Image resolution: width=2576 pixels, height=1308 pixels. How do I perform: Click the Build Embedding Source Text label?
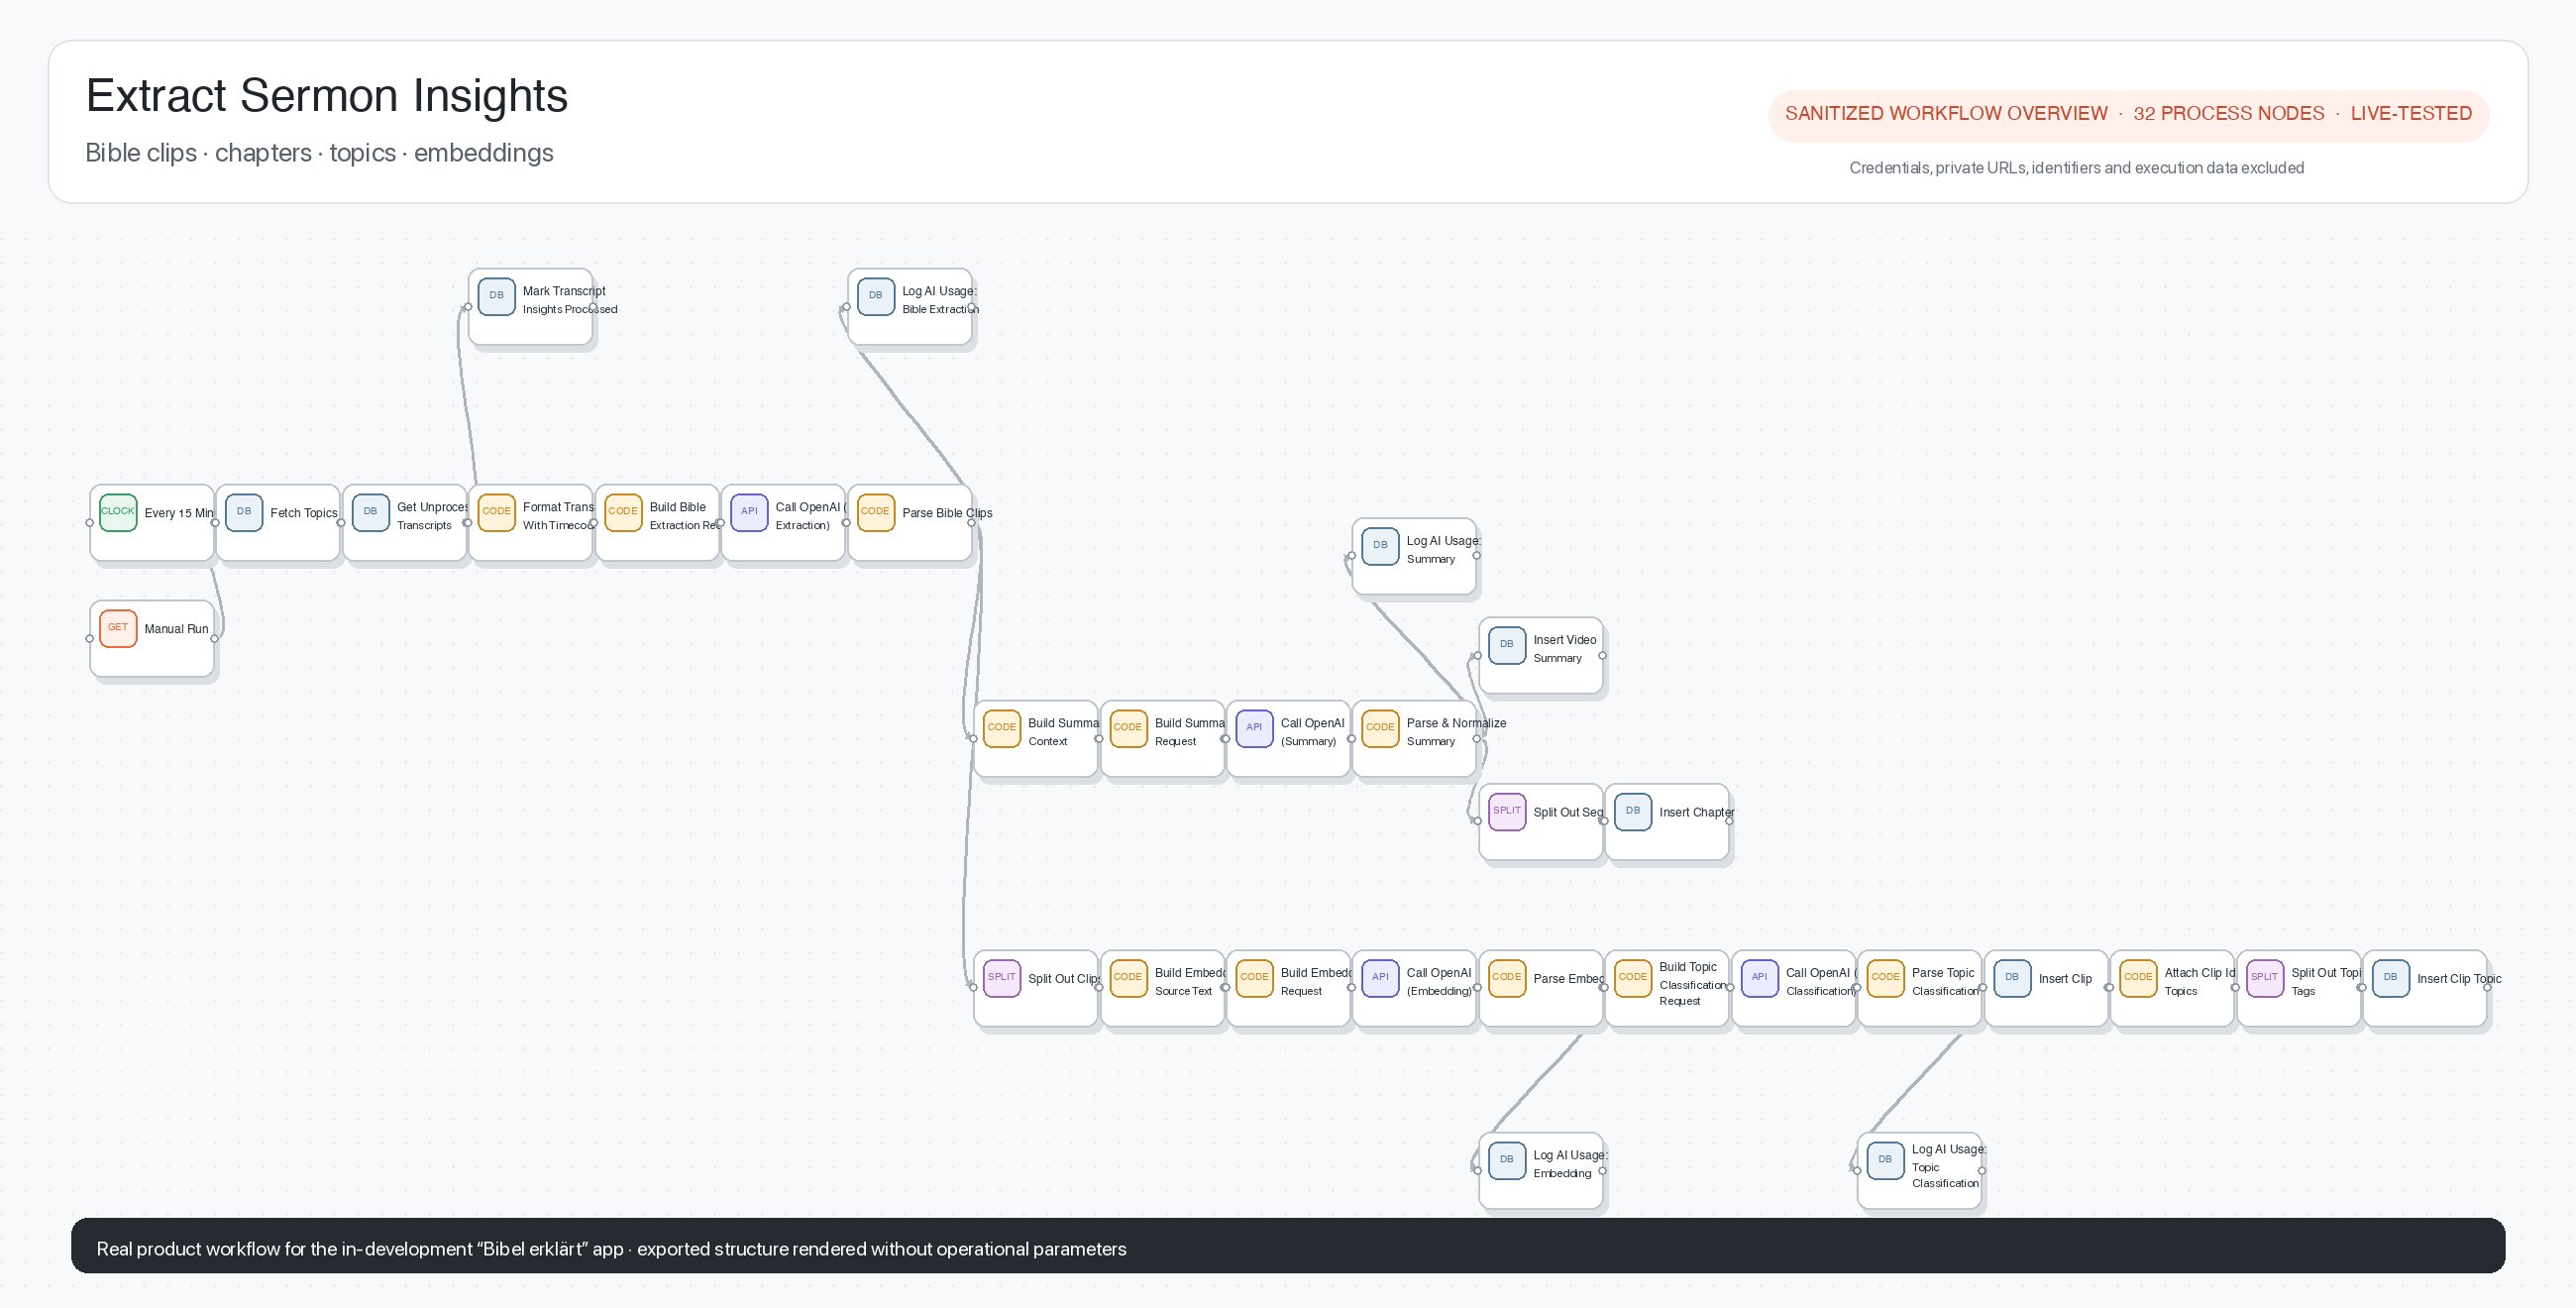1190,982
